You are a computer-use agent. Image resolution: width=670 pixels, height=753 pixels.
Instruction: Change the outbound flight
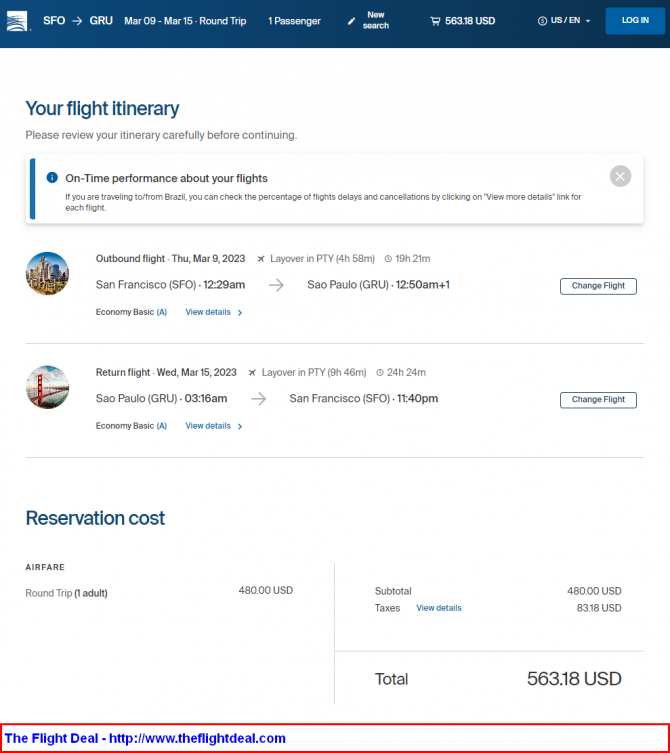coord(598,286)
